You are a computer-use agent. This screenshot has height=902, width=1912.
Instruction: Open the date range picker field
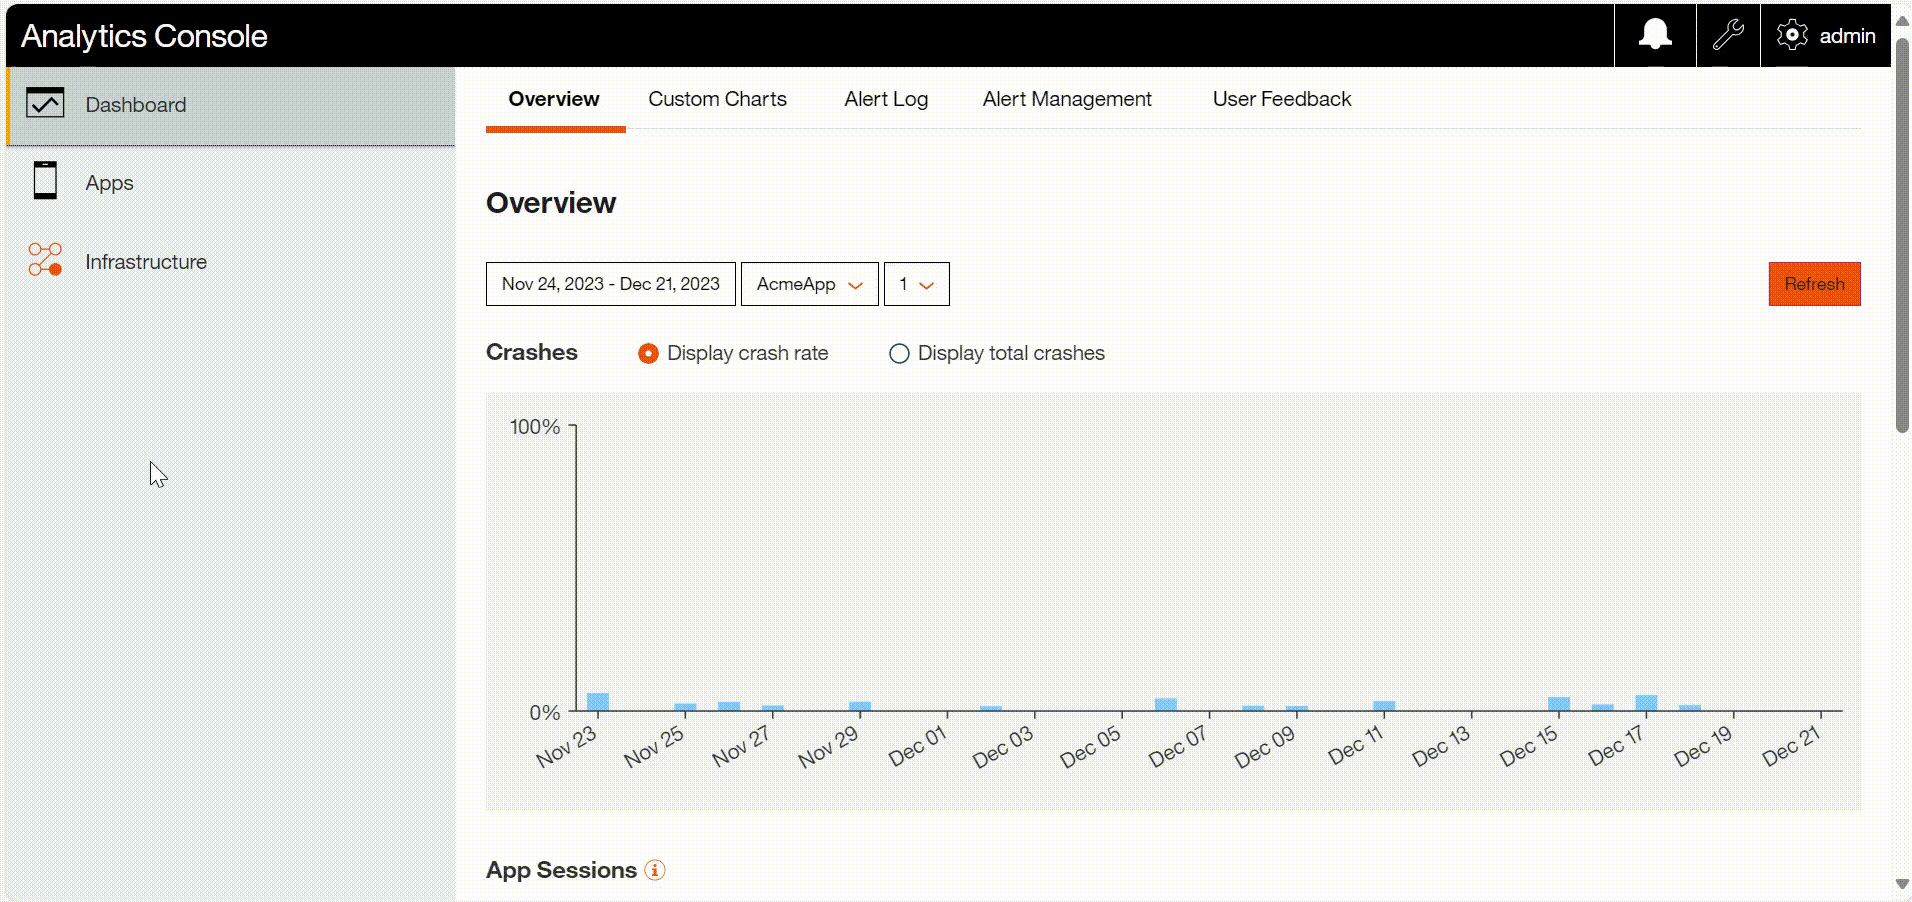610,284
